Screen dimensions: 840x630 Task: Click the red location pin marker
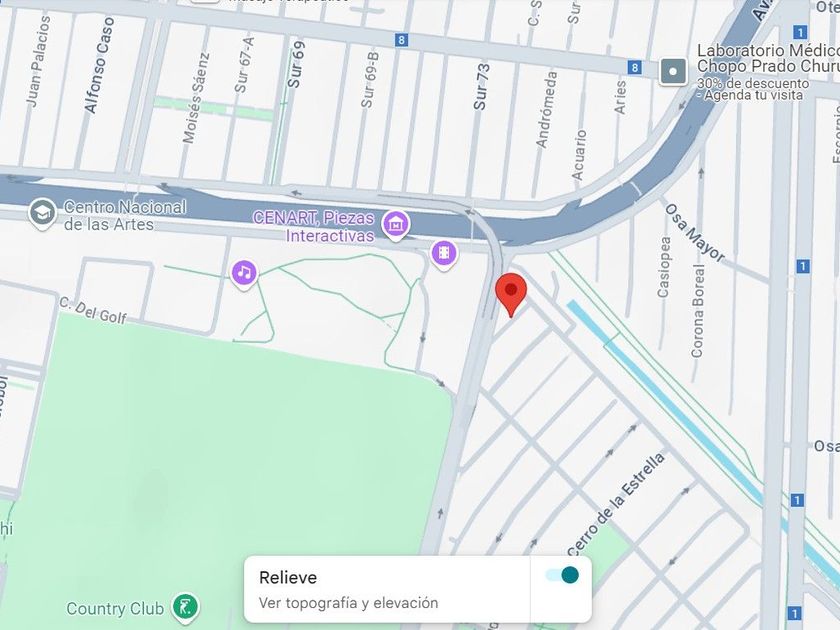[511, 294]
